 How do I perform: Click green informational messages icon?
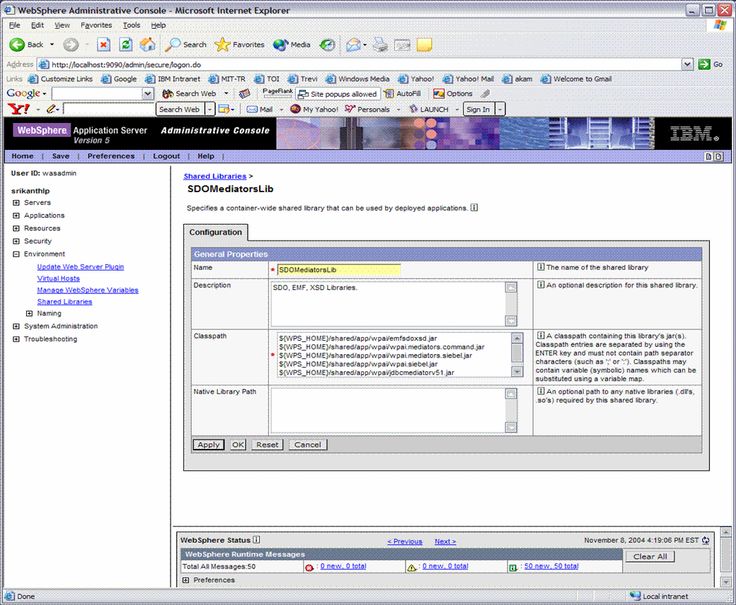click(513, 567)
